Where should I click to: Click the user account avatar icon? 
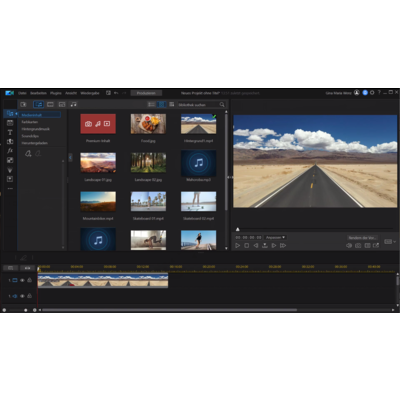point(357,93)
